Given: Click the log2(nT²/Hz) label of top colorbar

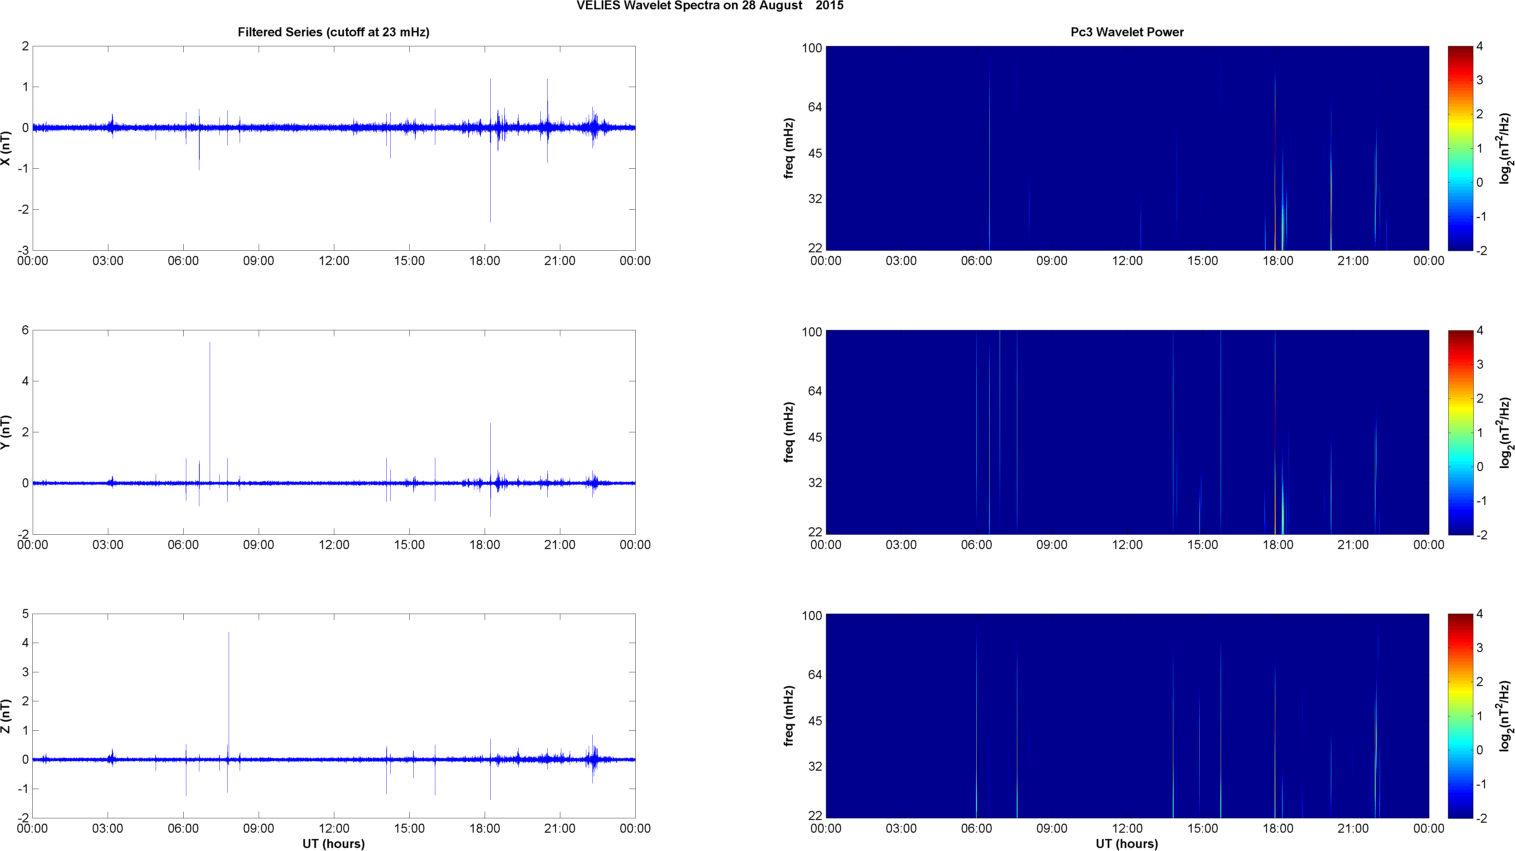Looking at the screenshot, I should (x=1505, y=148).
